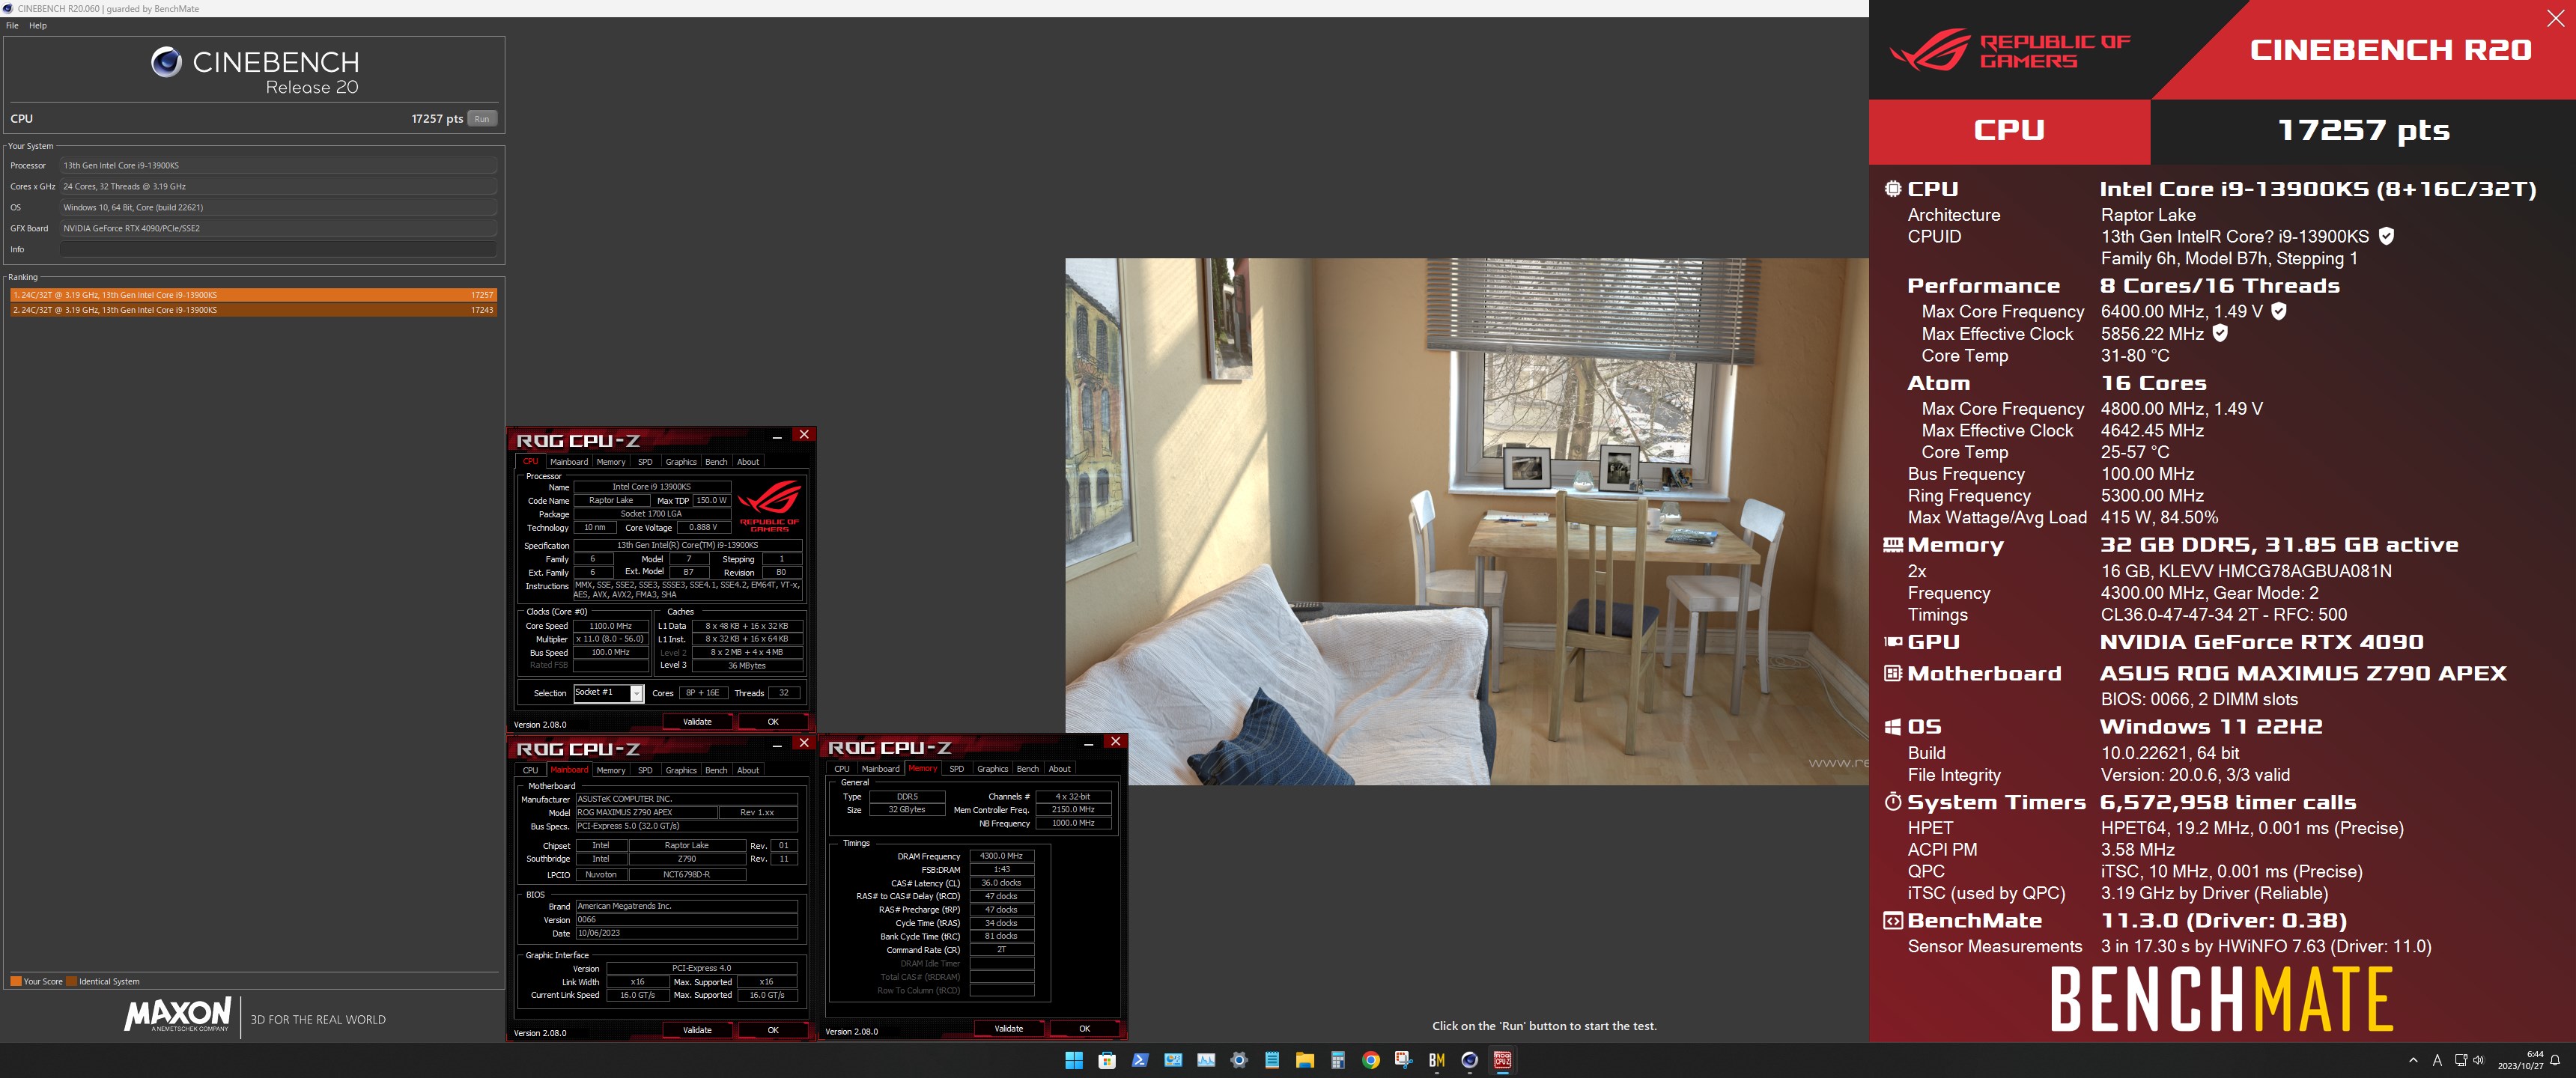
Task: Switch to Cinebench via its taskbar icon
Action: 1470,1060
